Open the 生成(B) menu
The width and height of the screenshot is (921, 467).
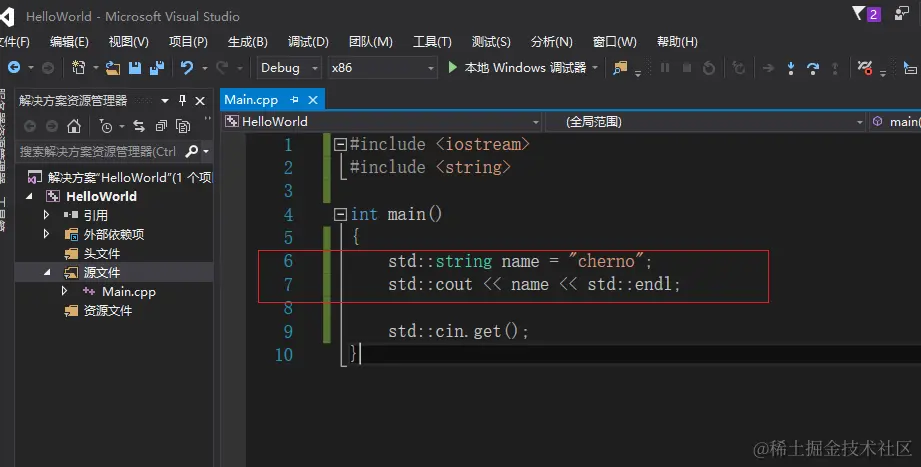(x=247, y=42)
